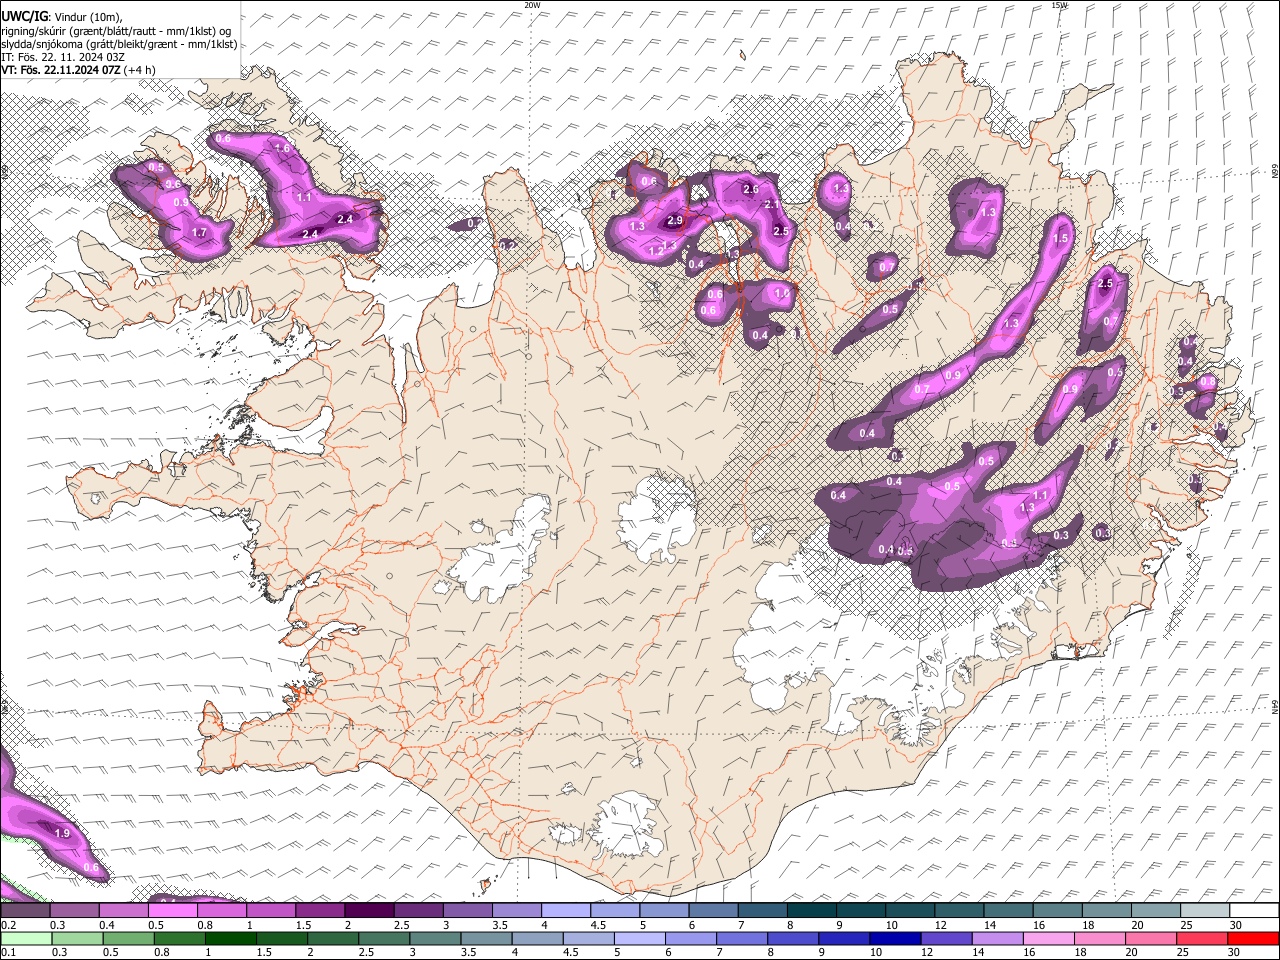This screenshot has height=960, width=1280.
Task: Pick the rain legend swatch between 25 and 30
Action: click(1201, 938)
